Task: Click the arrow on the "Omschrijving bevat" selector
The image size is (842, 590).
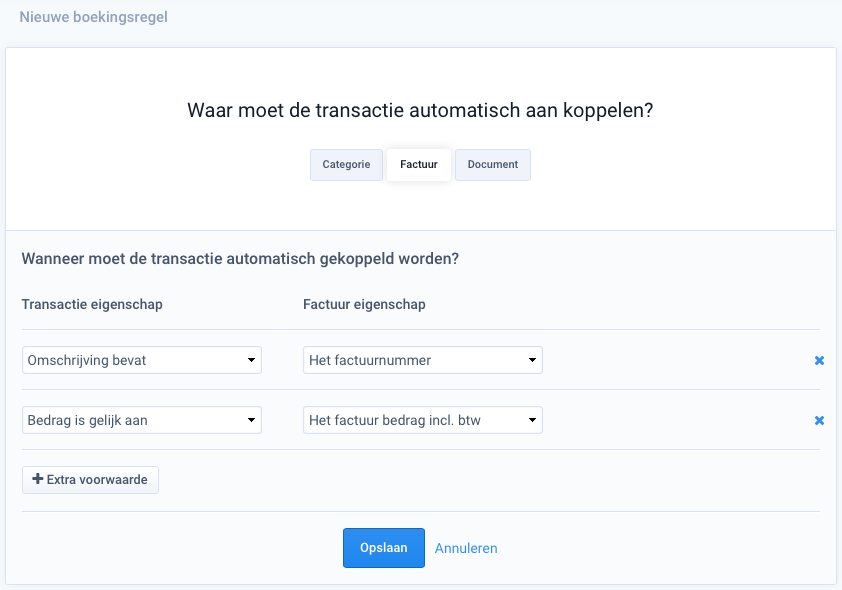Action: [250, 360]
